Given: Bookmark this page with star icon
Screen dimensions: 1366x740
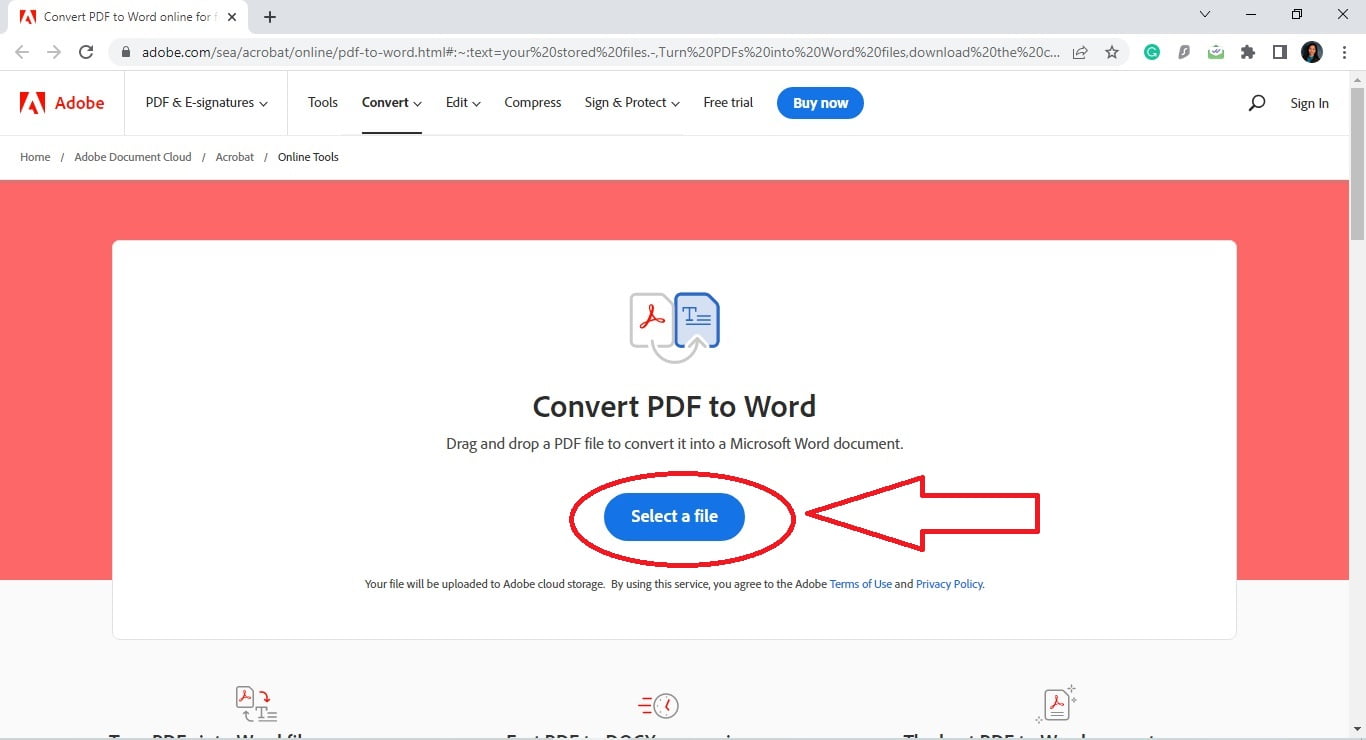Looking at the screenshot, I should tap(1112, 52).
